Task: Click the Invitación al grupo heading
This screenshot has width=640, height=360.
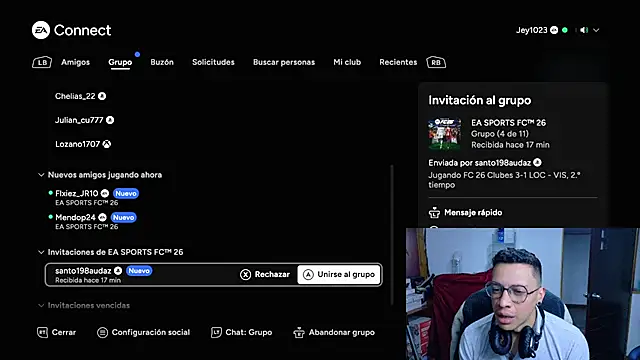Action: tap(480, 100)
